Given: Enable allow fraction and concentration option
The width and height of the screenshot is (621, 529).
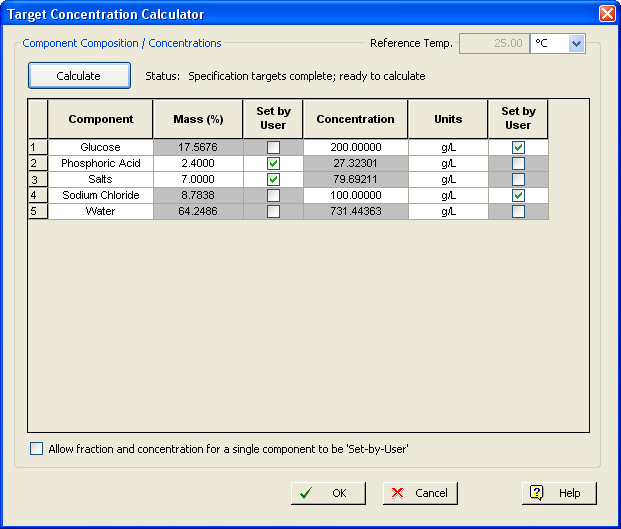Looking at the screenshot, I should 37,449.
